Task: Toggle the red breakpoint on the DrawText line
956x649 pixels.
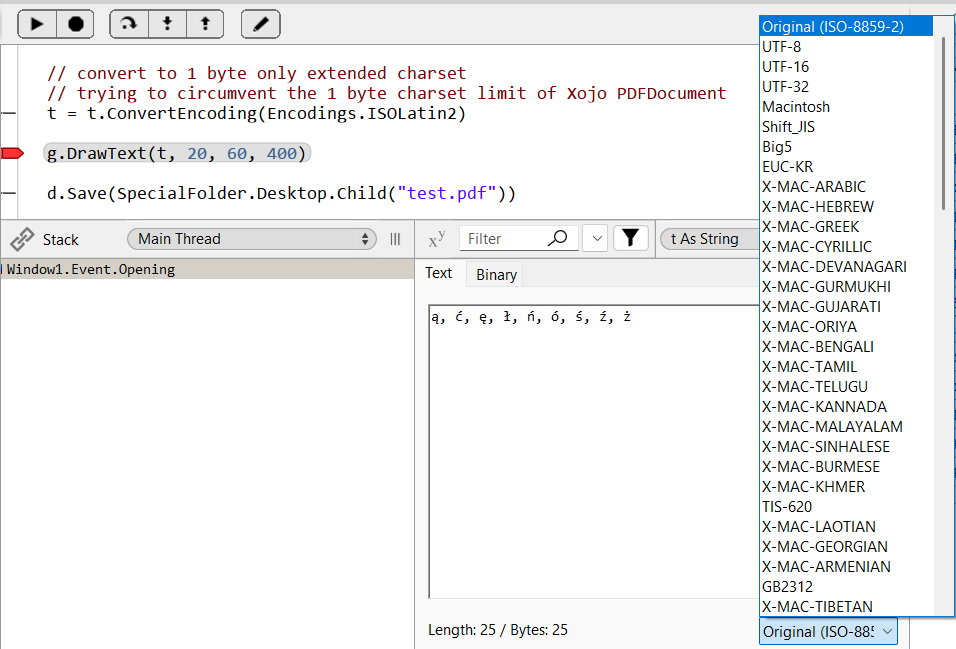Action: (12, 153)
